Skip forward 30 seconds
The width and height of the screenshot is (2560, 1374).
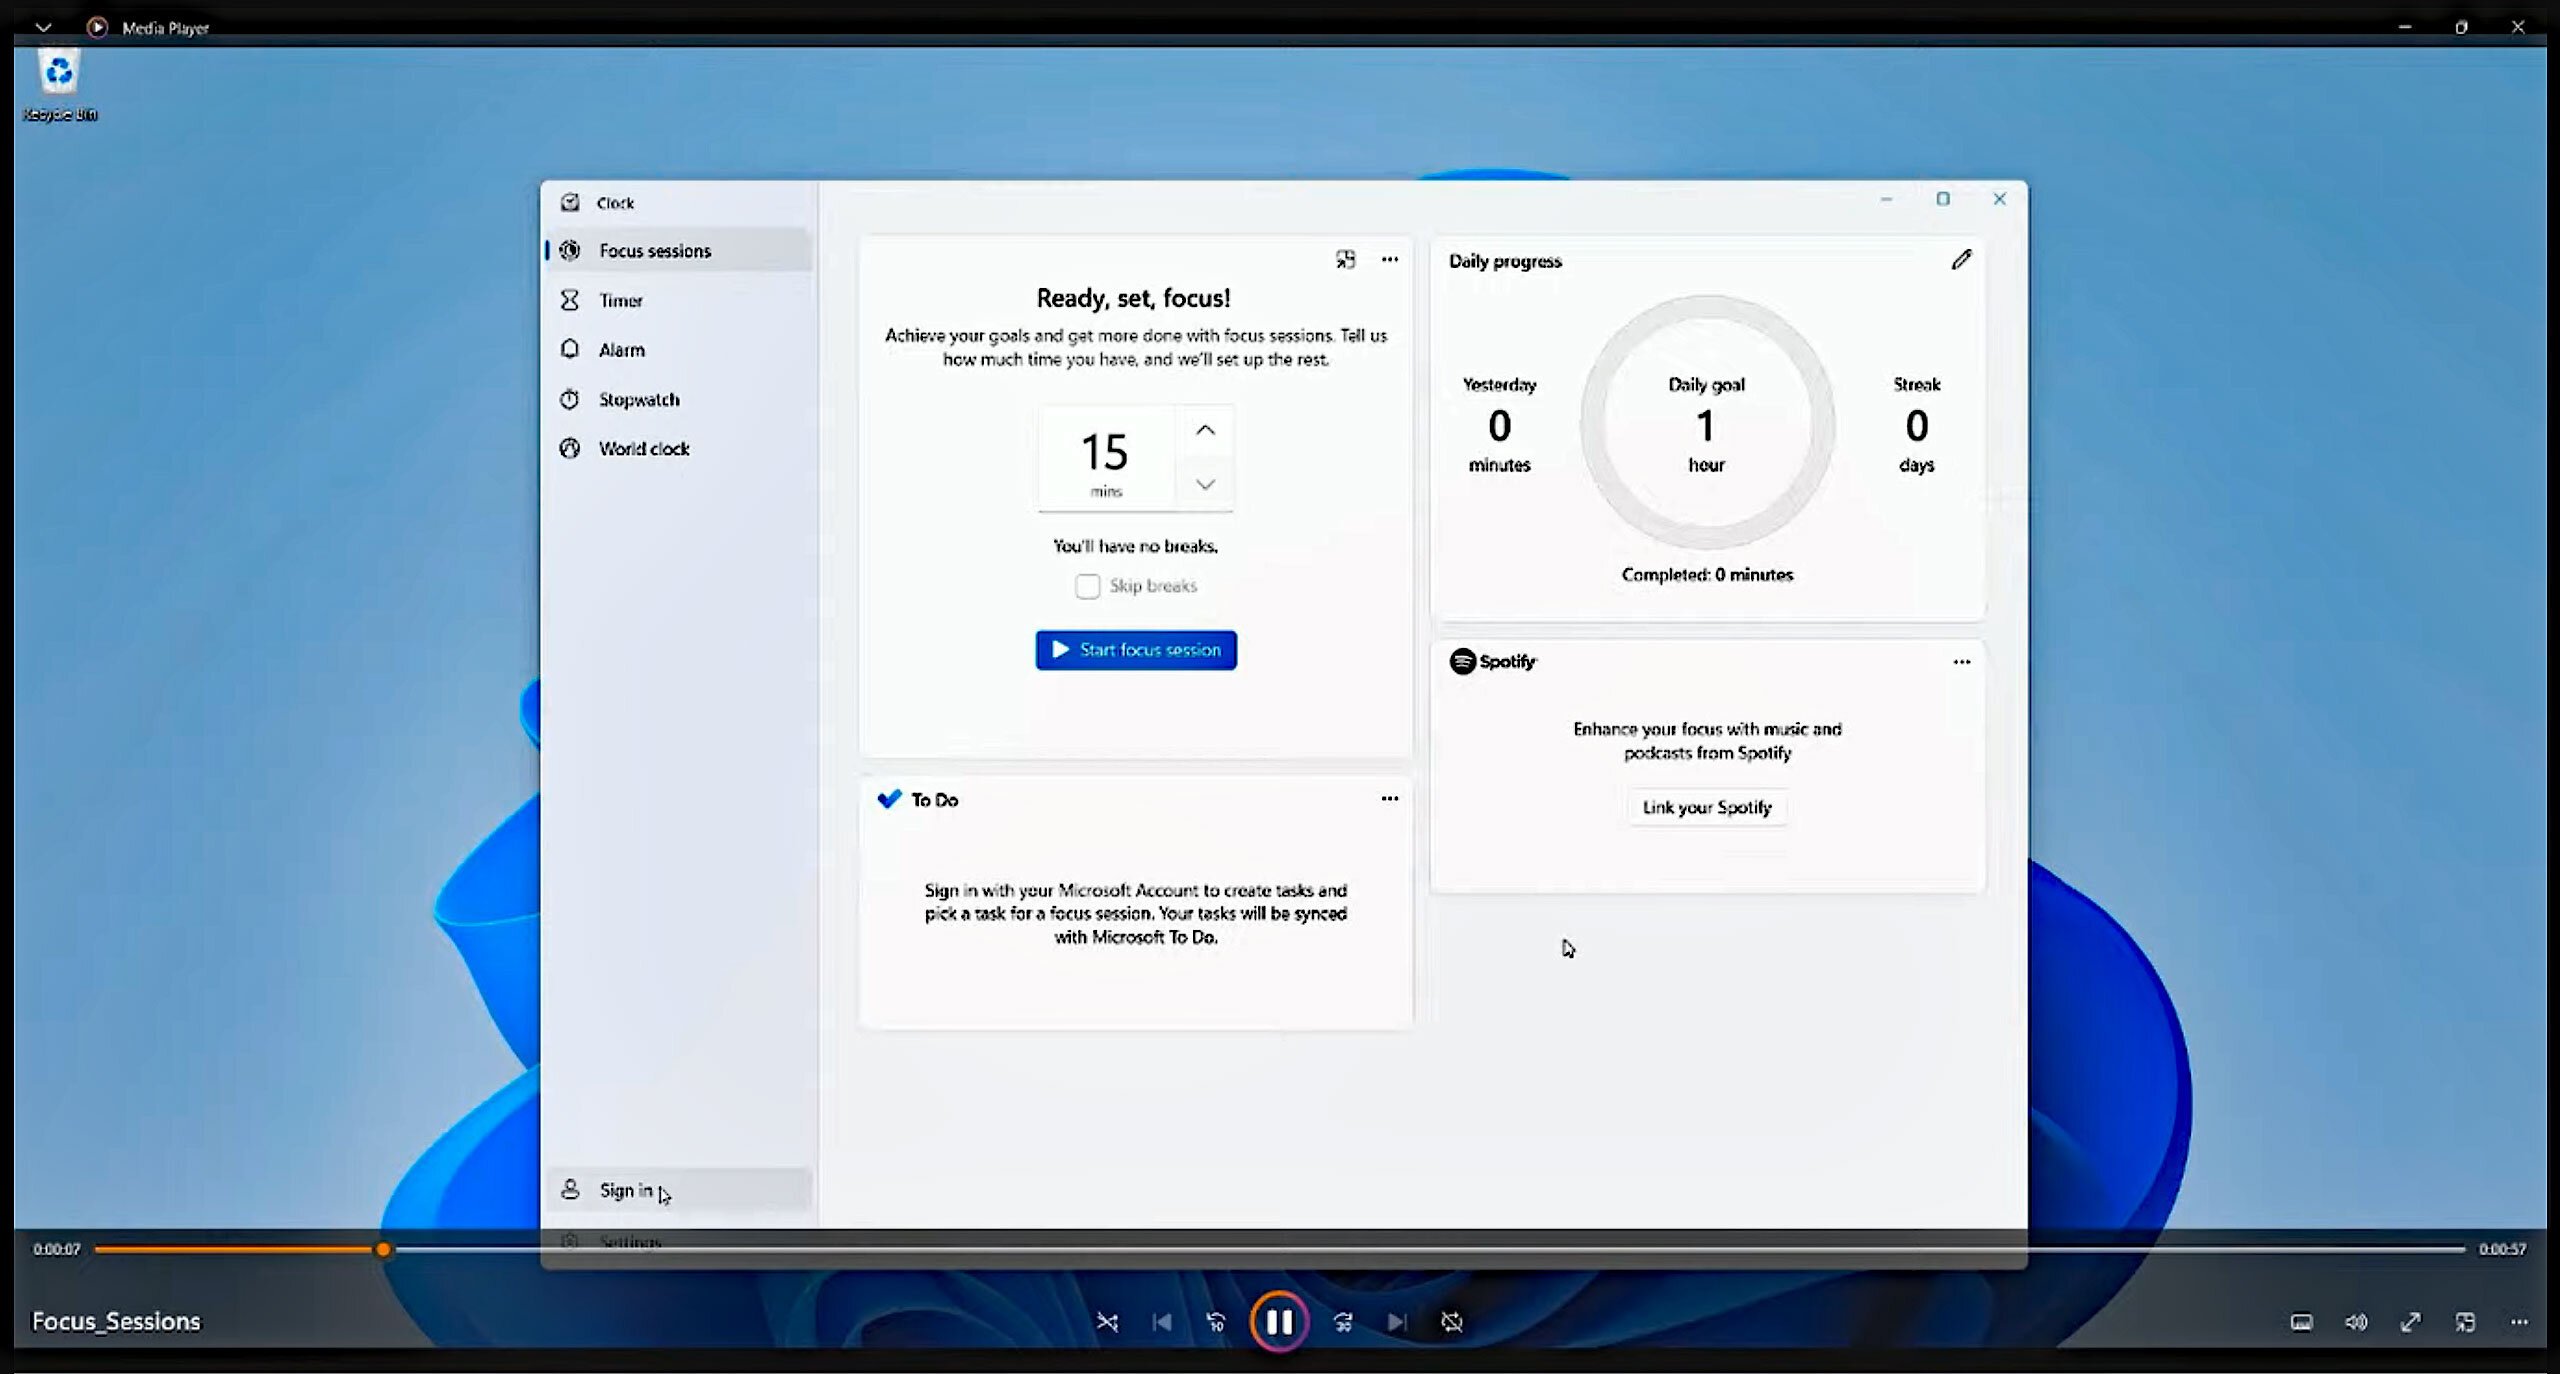click(x=1343, y=1322)
